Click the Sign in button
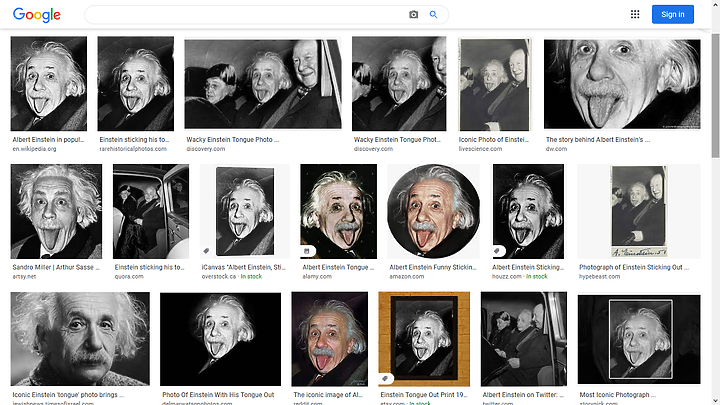720x405 pixels. click(x=673, y=14)
